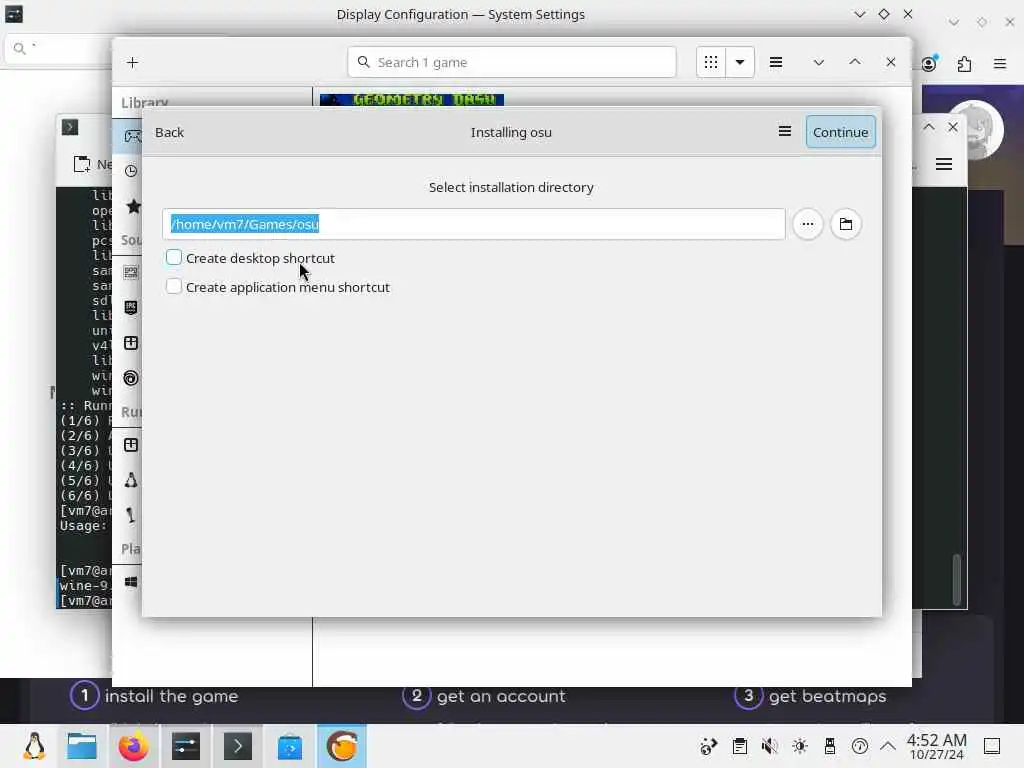Select the Geometry Dash game banner

(412, 99)
